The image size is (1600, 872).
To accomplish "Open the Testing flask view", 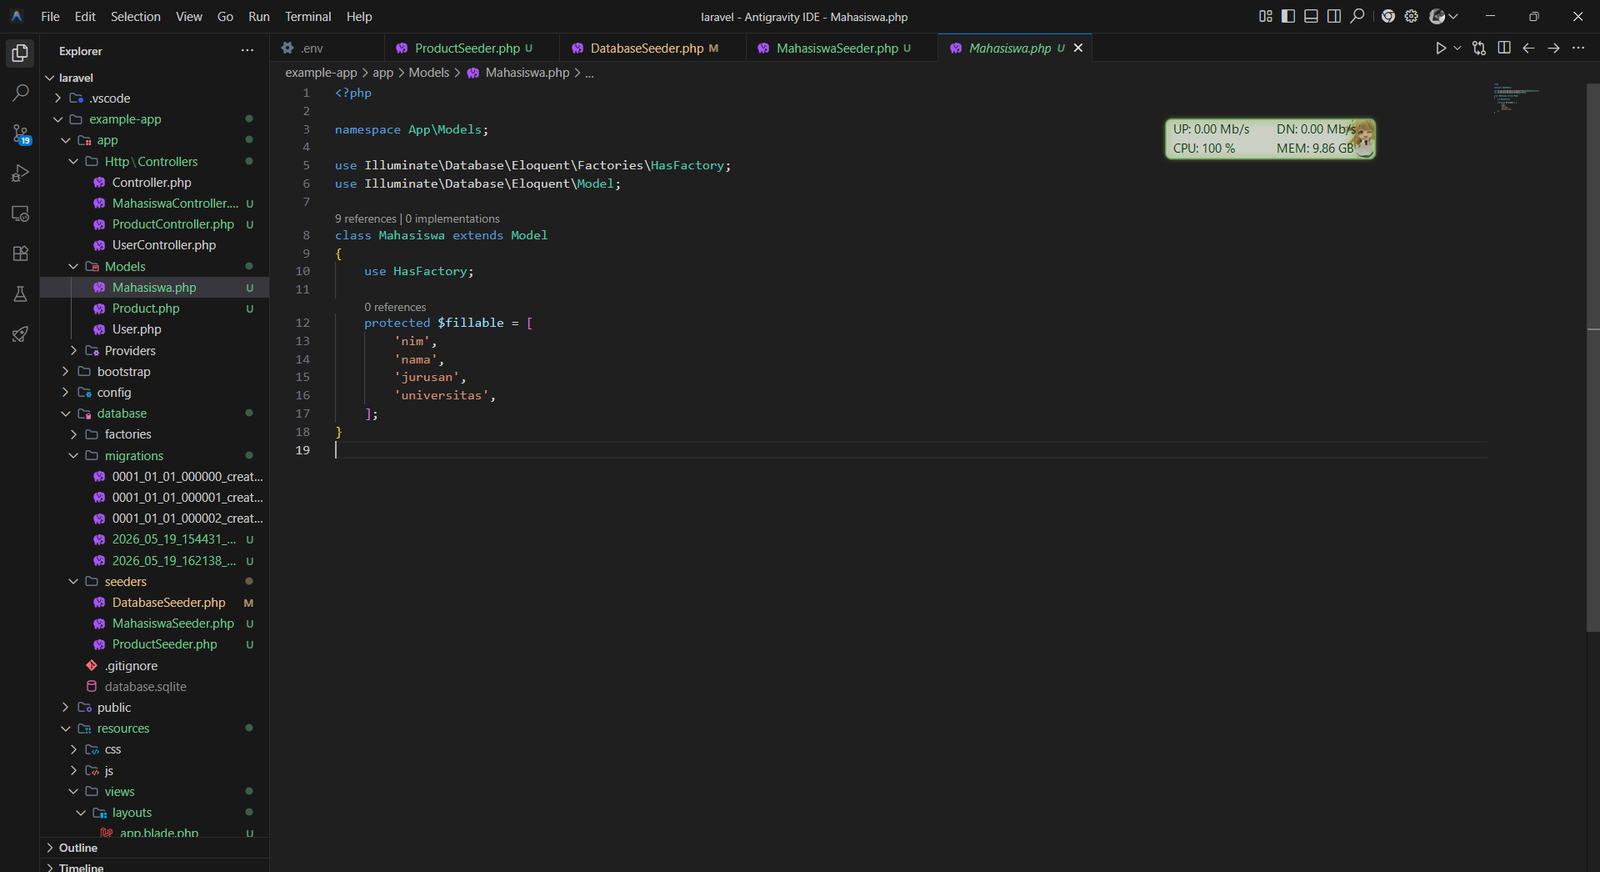I will point(20,294).
